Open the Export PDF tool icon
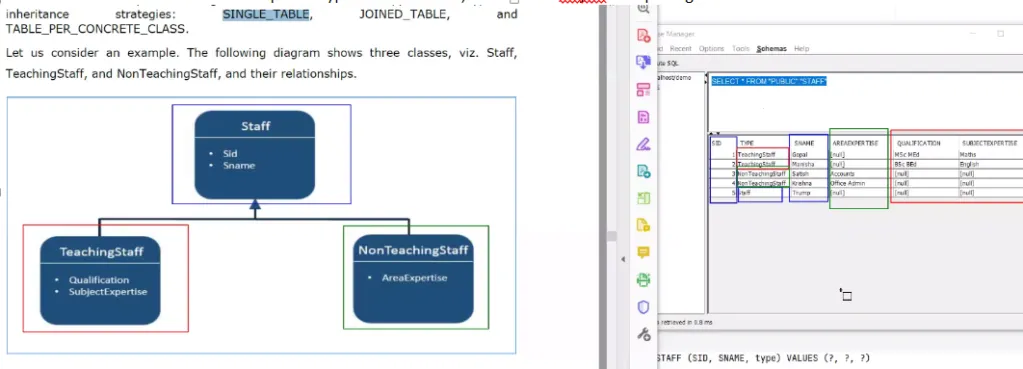The height and width of the screenshot is (369, 1023). [x=643, y=62]
